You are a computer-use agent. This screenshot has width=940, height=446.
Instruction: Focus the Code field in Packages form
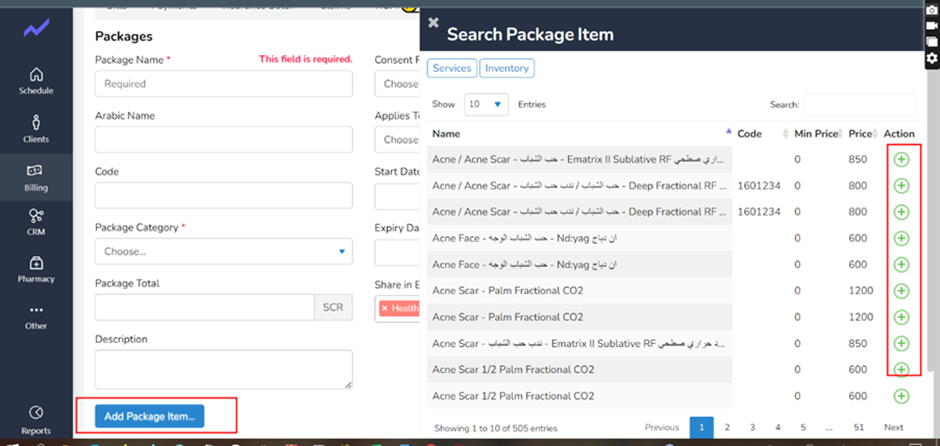[x=224, y=195]
